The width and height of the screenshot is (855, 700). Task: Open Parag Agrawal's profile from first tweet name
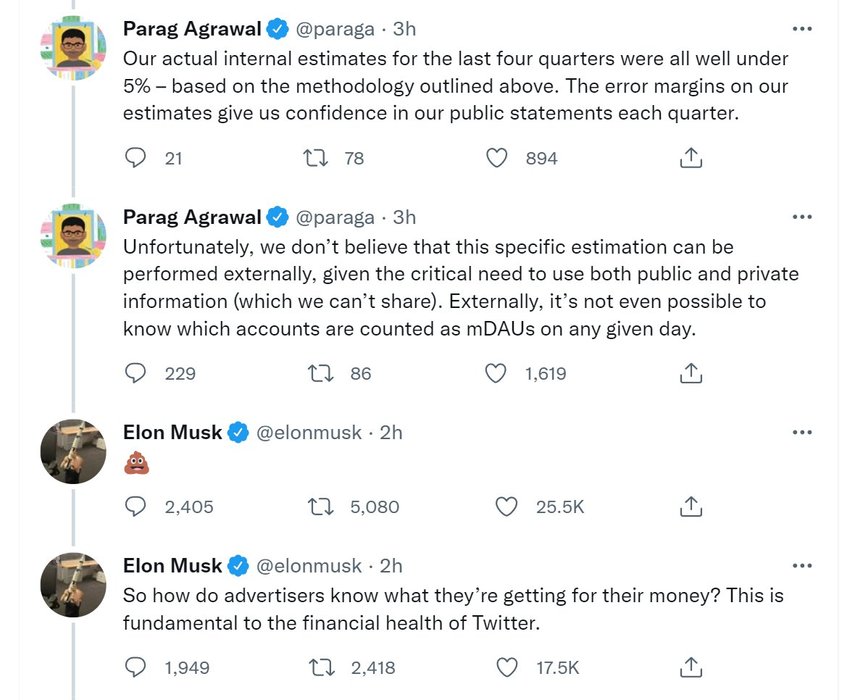coord(192,28)
